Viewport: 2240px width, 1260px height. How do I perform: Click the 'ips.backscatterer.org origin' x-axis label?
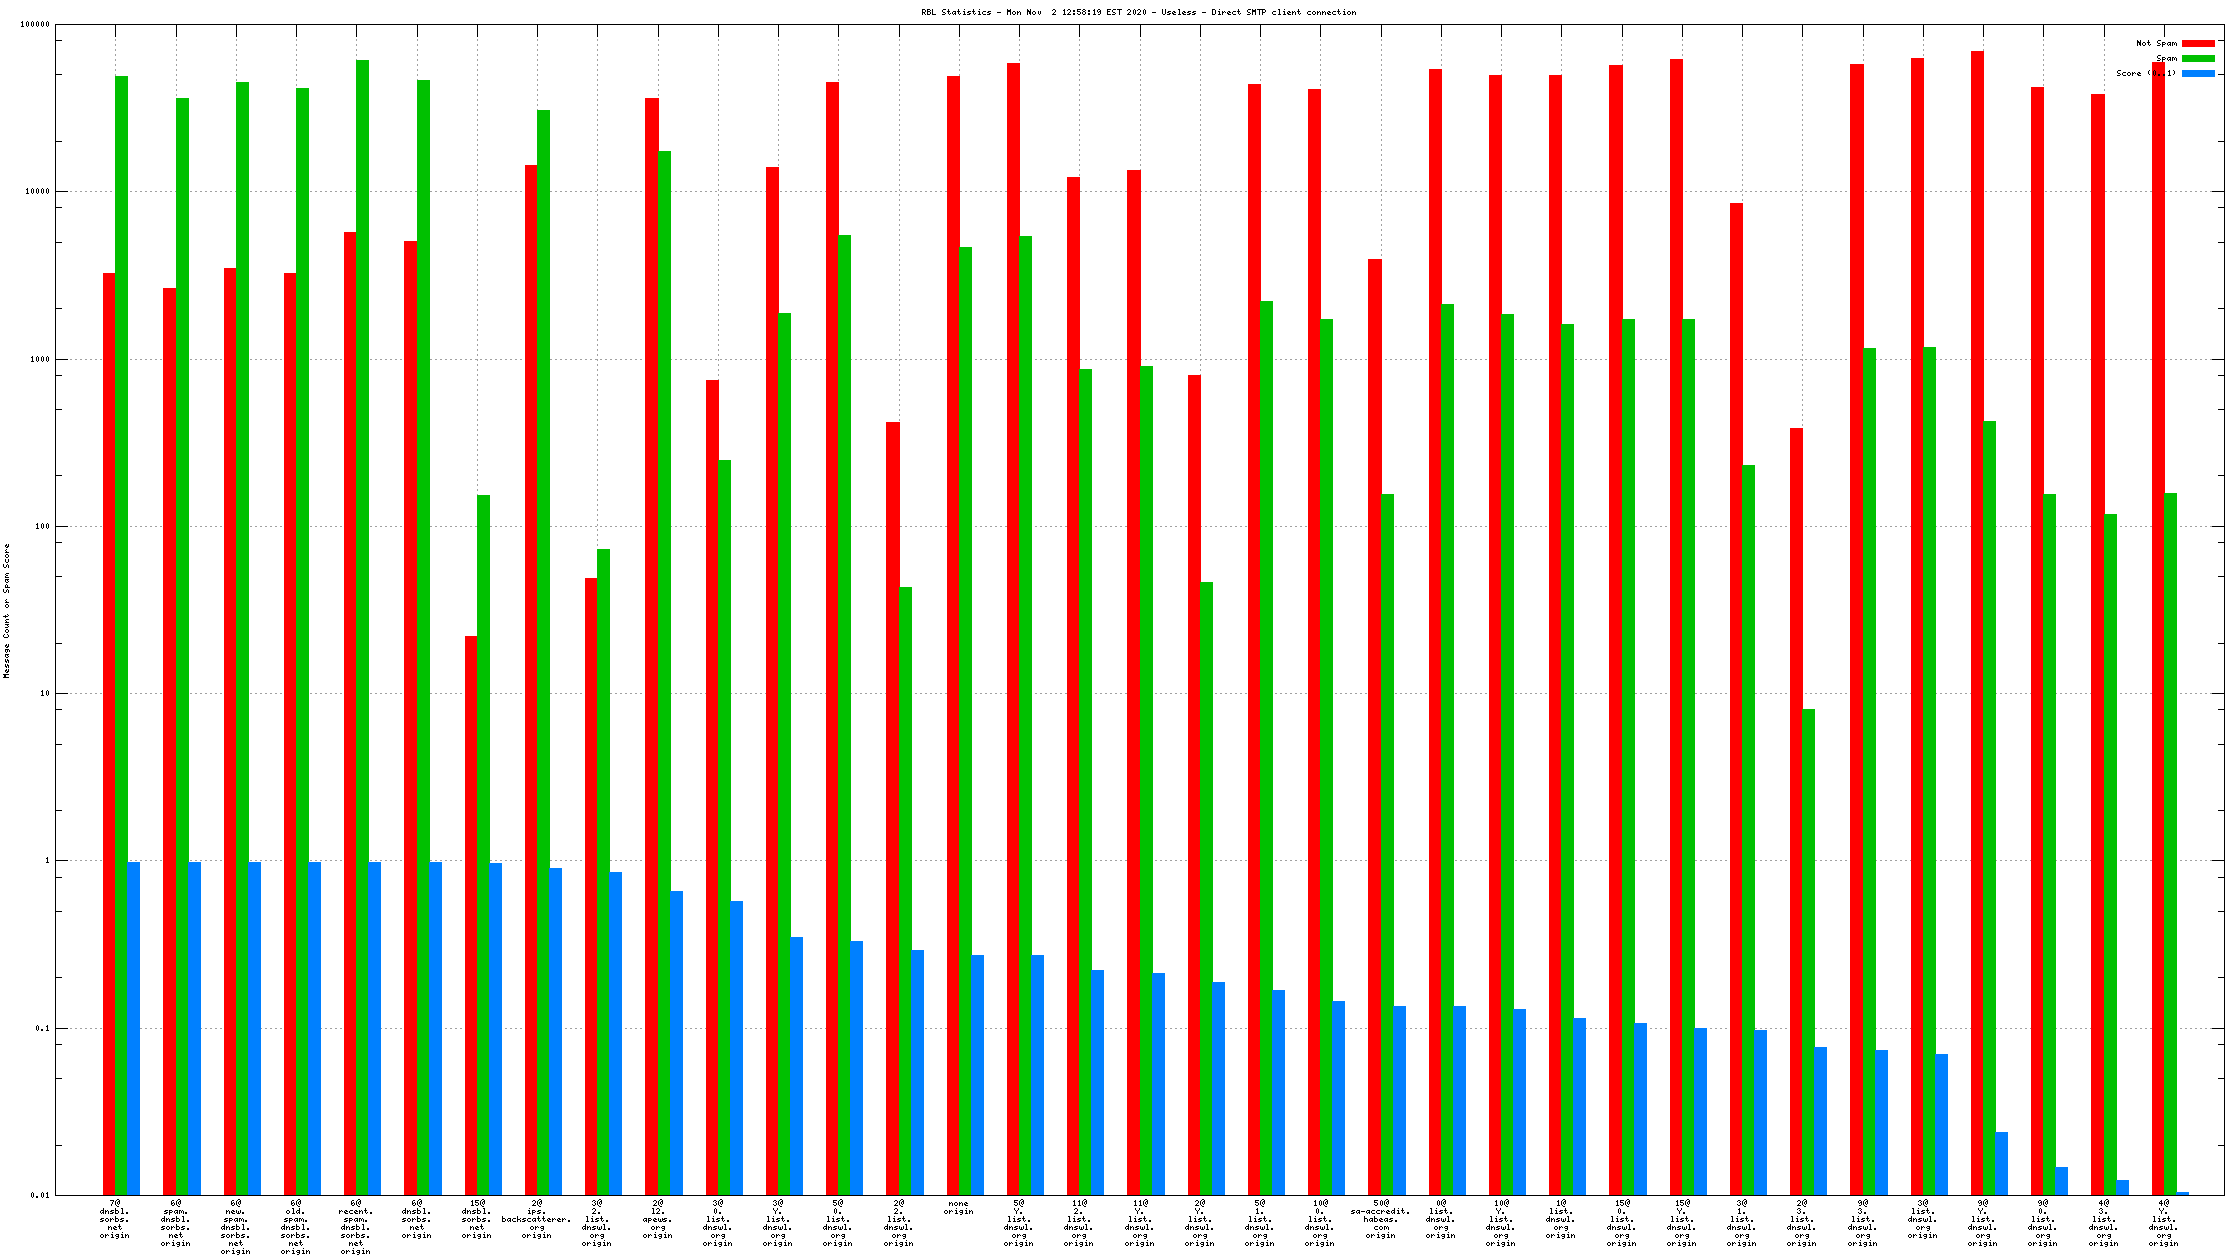(x=536, y=1219)
